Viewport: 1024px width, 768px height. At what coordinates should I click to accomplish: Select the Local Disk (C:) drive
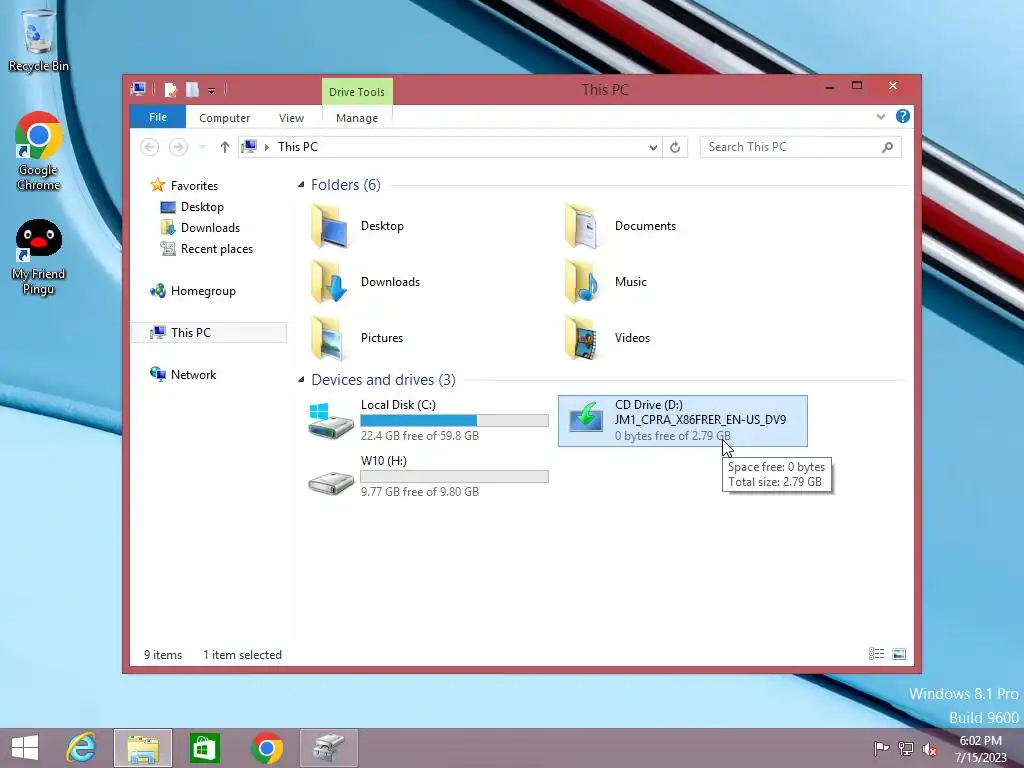point(428,421)
